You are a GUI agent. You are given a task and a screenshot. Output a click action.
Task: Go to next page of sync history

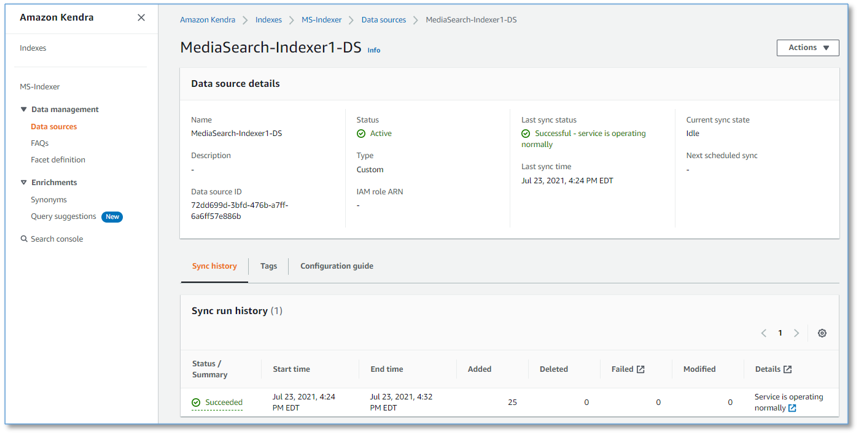click(x=796, y=333)
